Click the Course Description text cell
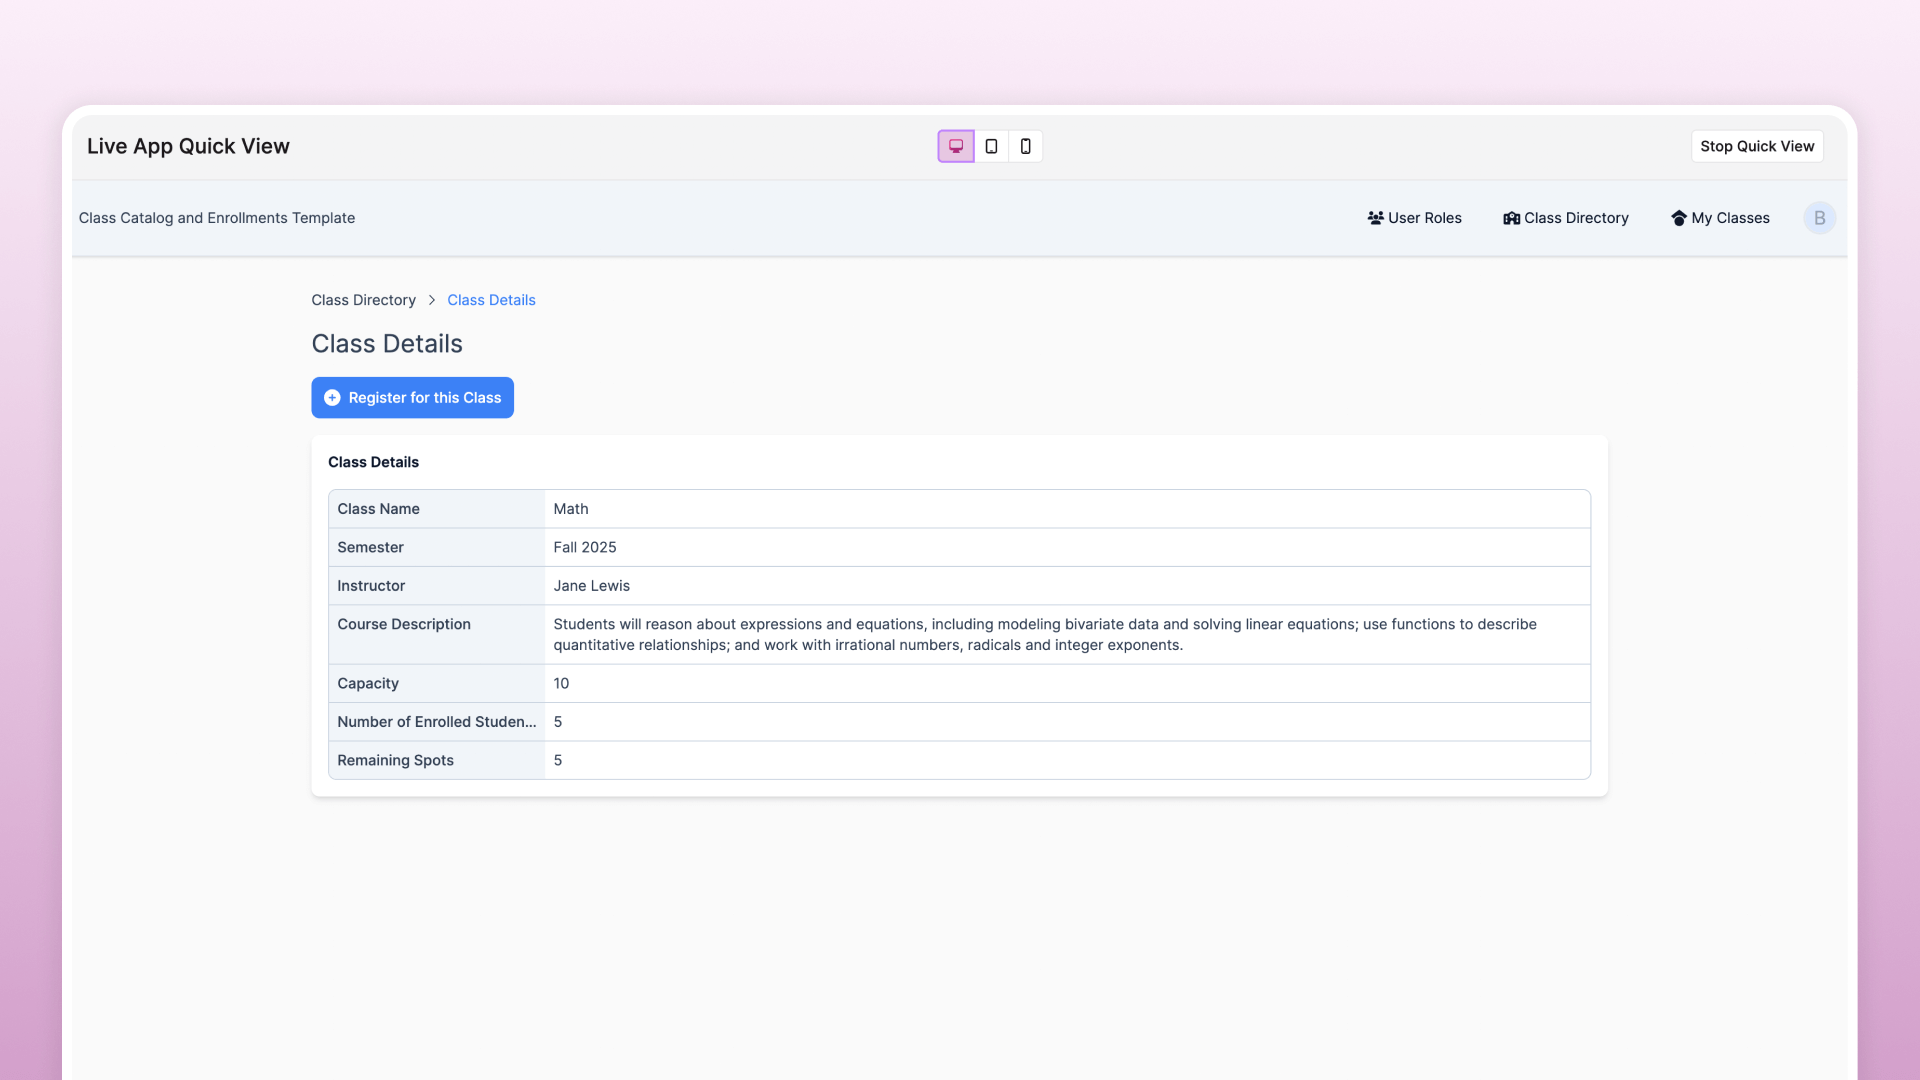Screen dimensions: 1920x1080 pos(1044,634)
